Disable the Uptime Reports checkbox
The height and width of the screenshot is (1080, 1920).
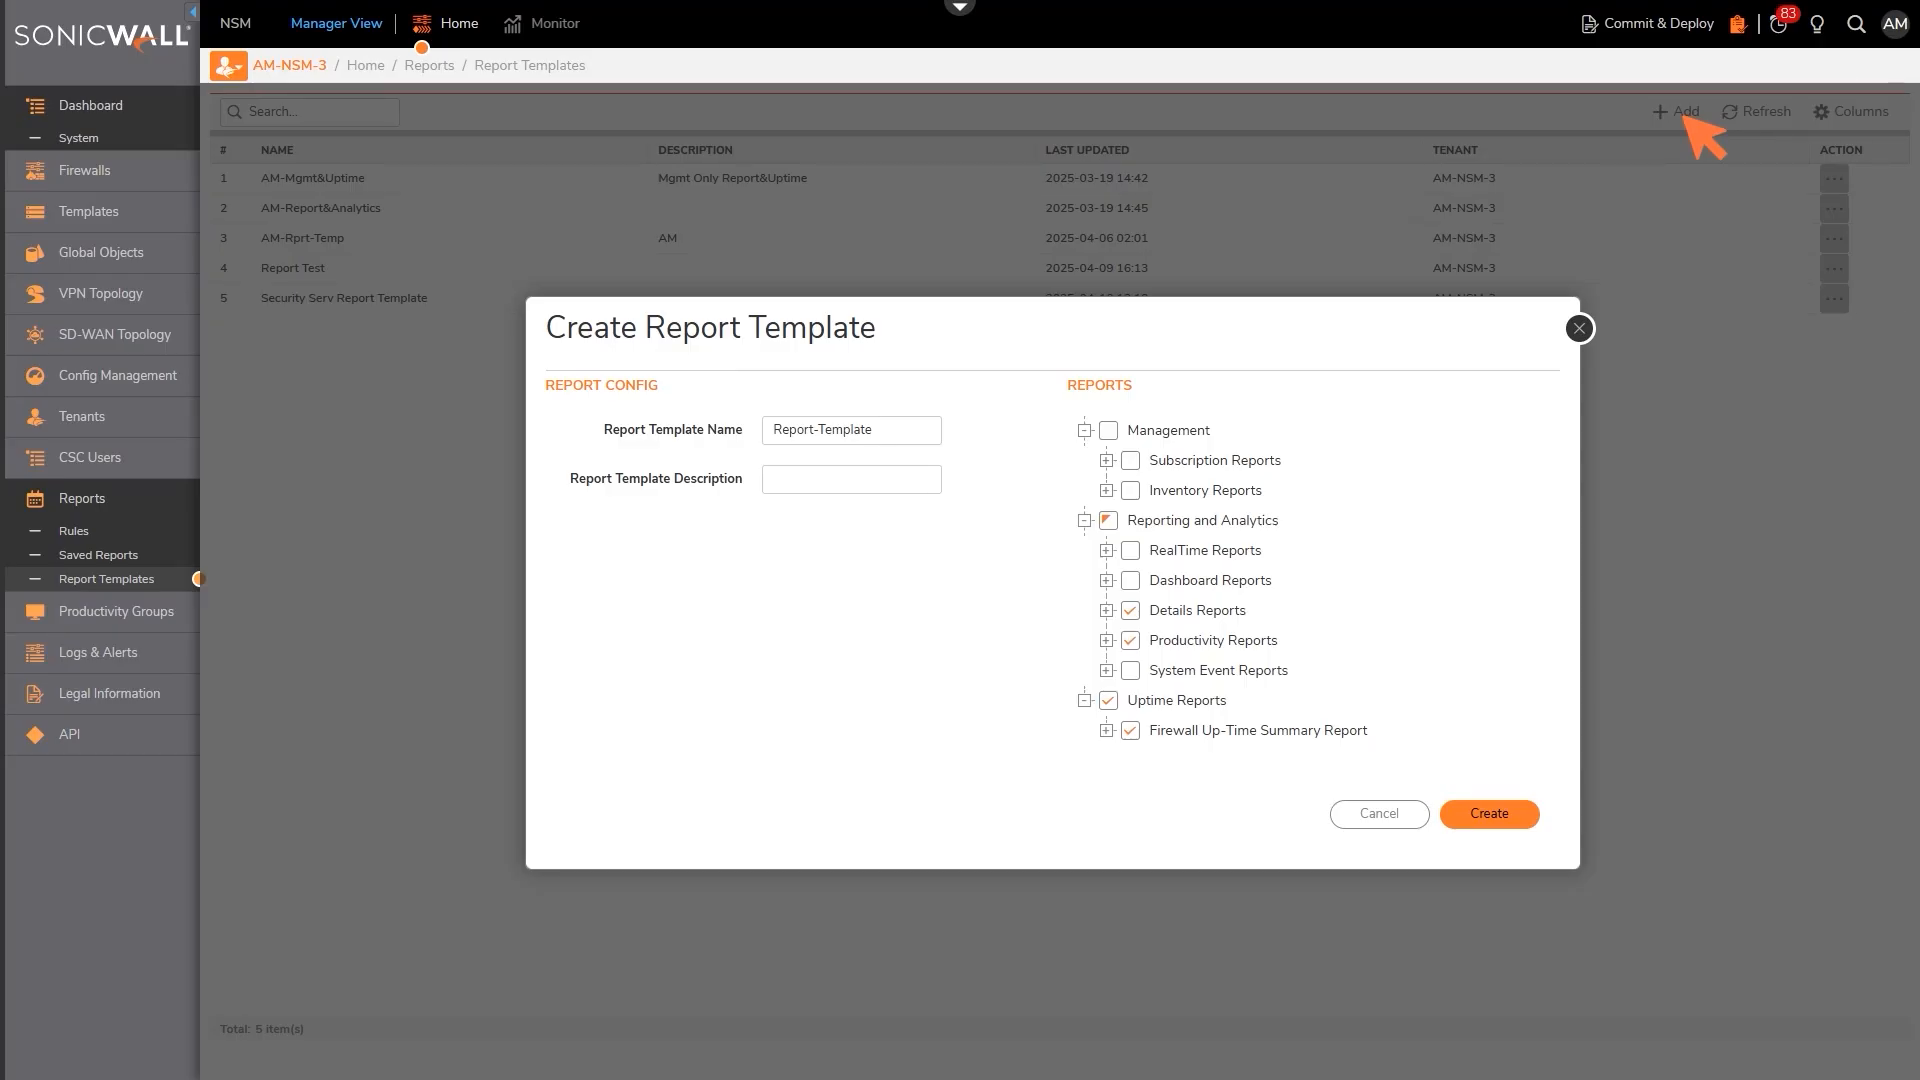(1108, 700)
